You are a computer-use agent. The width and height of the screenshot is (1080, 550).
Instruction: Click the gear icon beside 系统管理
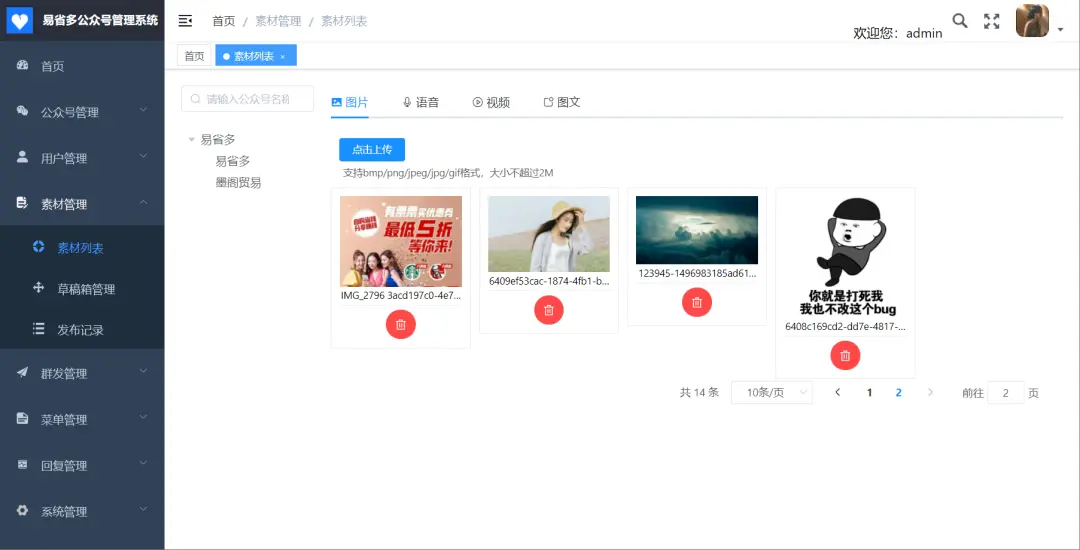pyautogui.click(x=22, y=510)
